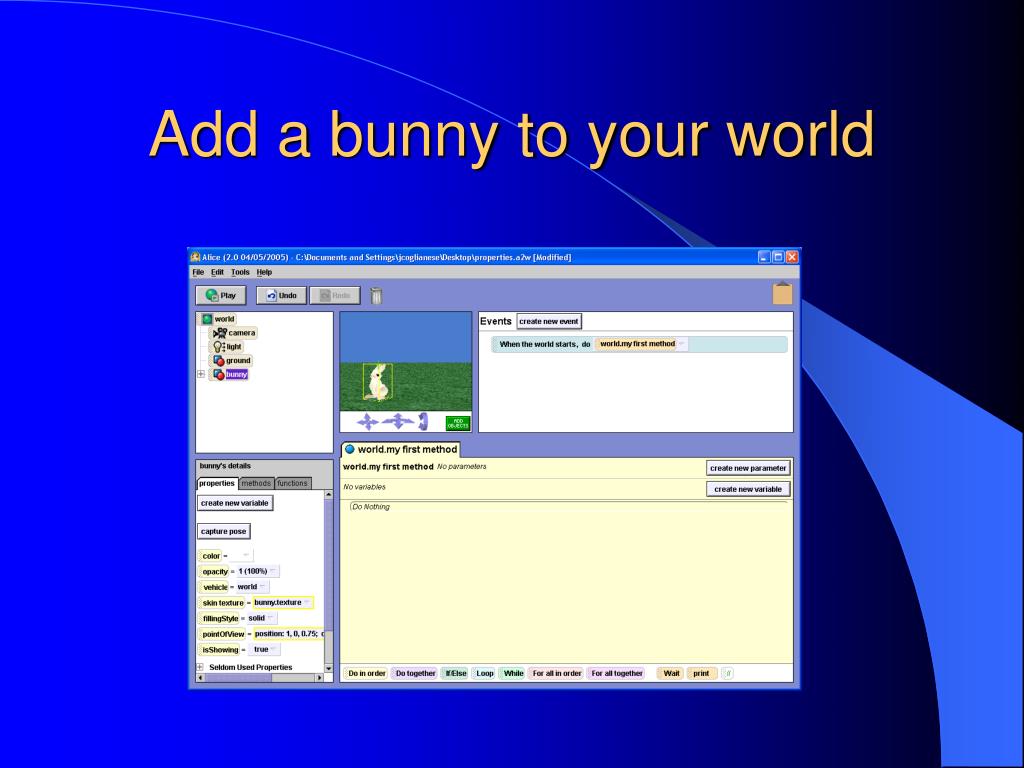This screenshot has height=768, width=1024.
Task: Click details panel scroll left arrow
Action: coord(200,678)
